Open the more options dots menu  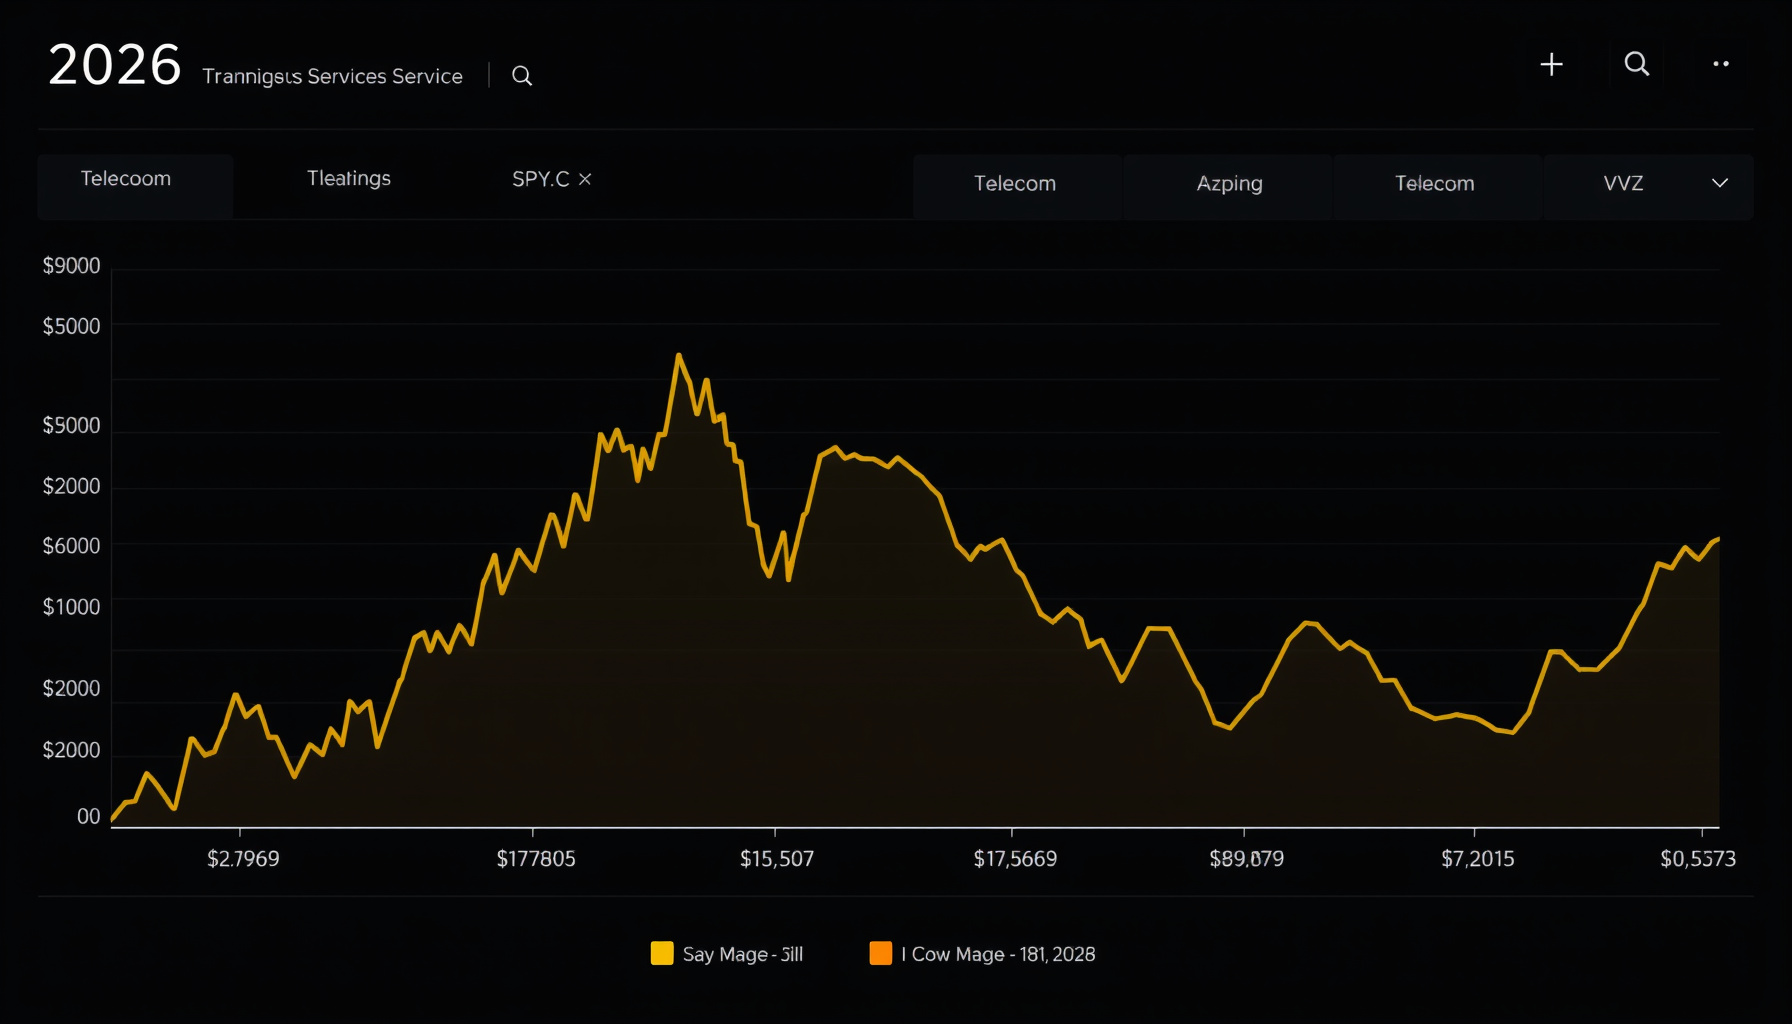point(1721,64)
